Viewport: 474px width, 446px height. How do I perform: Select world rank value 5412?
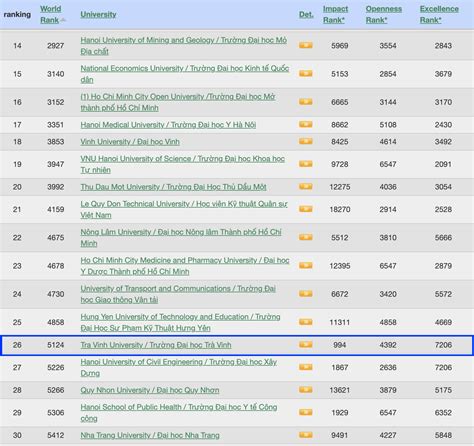[x=55, y=435]
